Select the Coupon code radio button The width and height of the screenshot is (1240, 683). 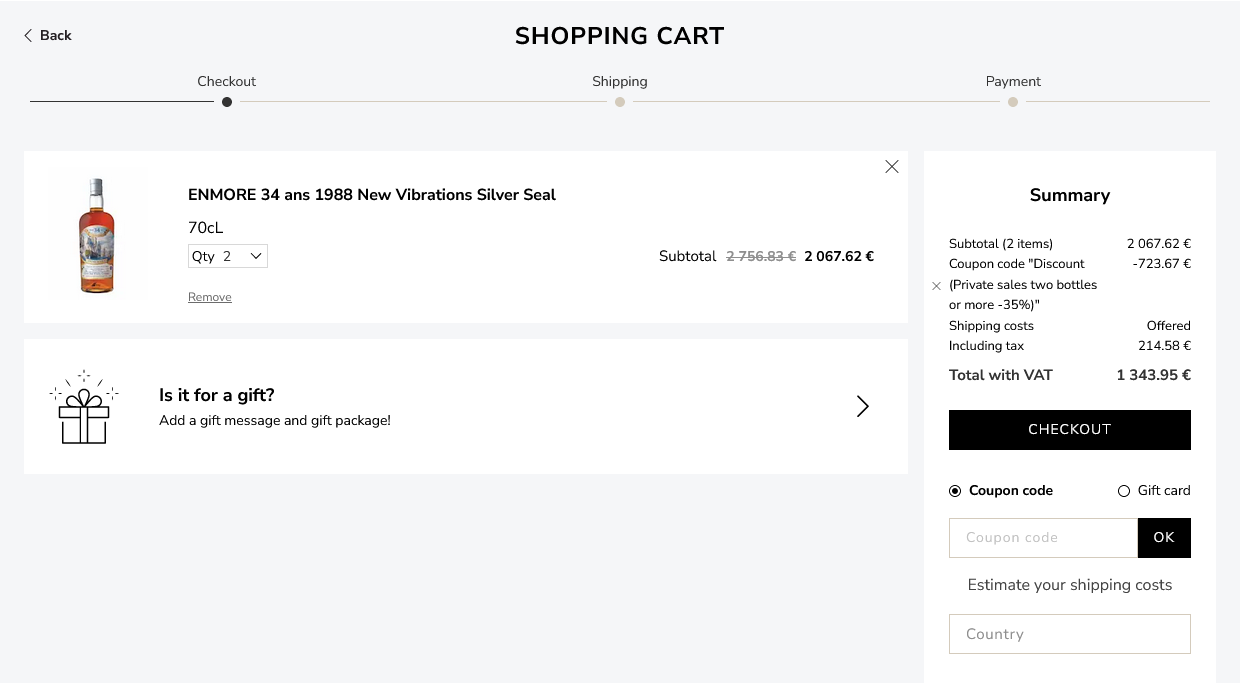click(955, 491)
